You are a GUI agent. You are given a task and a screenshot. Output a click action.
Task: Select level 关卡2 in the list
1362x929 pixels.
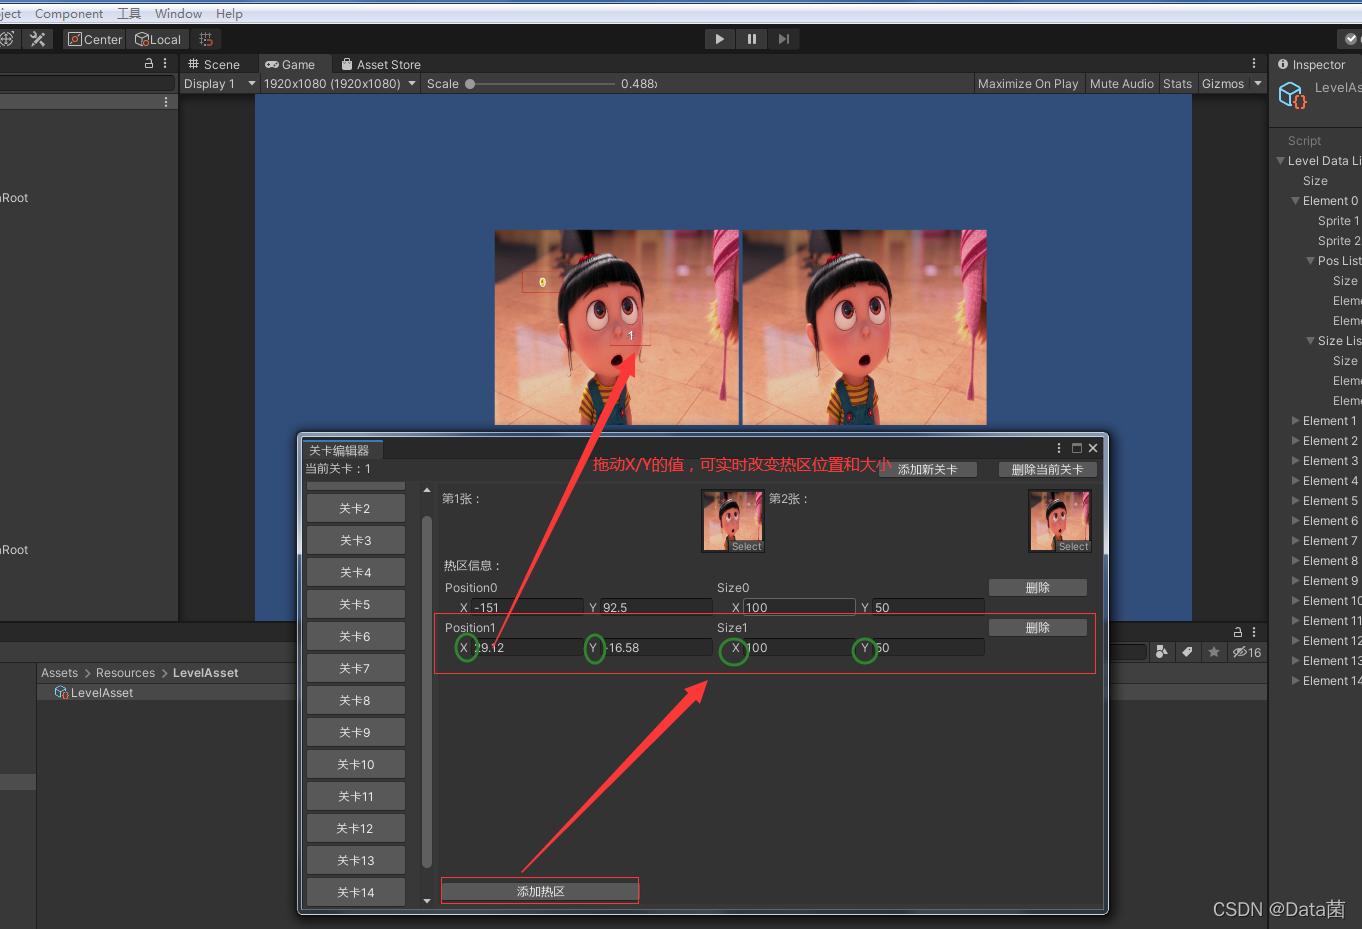pyautogui.click(x=355, y=508)
